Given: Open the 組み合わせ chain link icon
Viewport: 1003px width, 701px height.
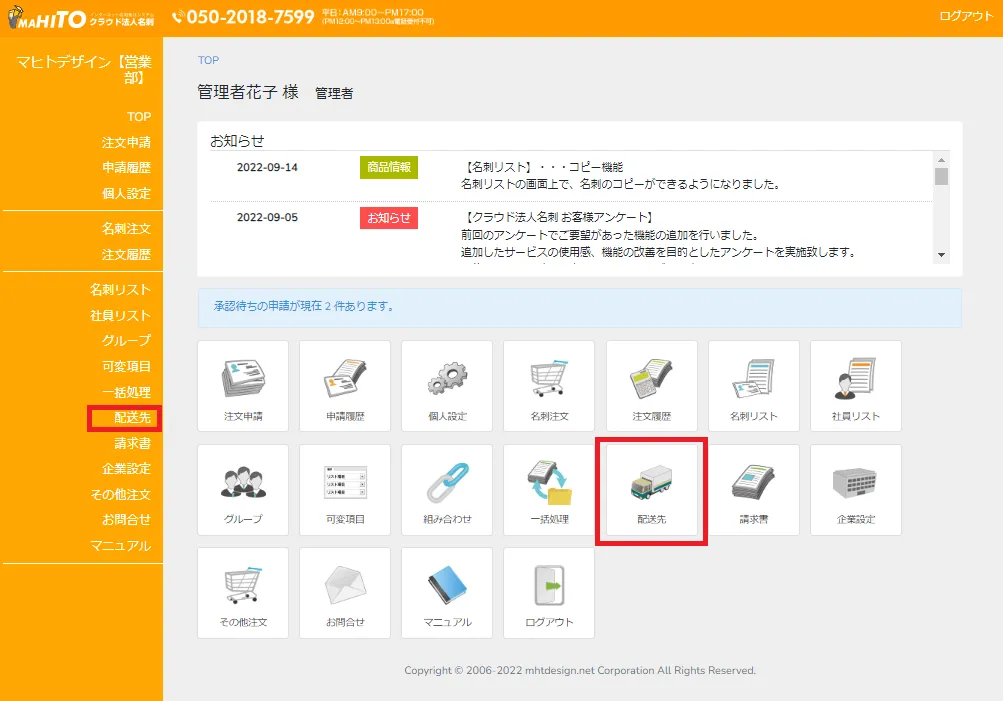Looking at the screenshot, I should [x=446, y=490].
